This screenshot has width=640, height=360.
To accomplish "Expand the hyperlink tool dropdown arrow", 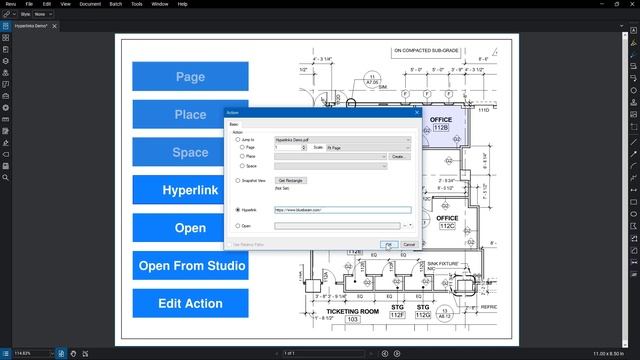I will pos(14,14).
